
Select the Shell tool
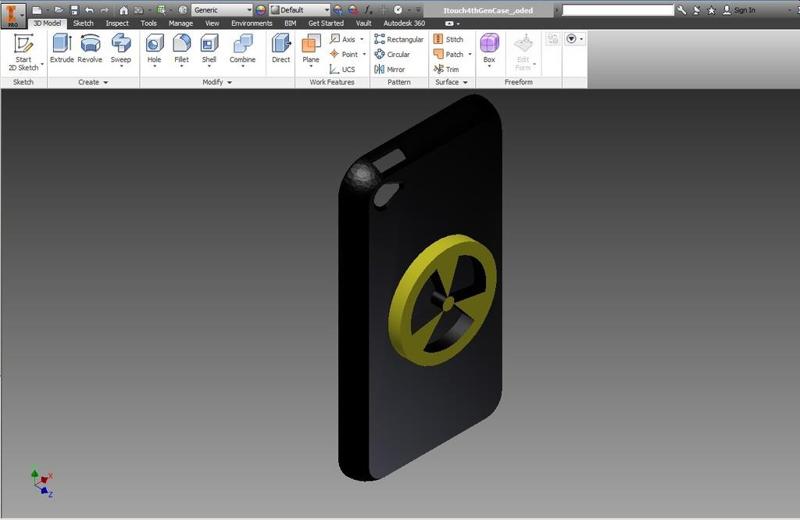209,49
